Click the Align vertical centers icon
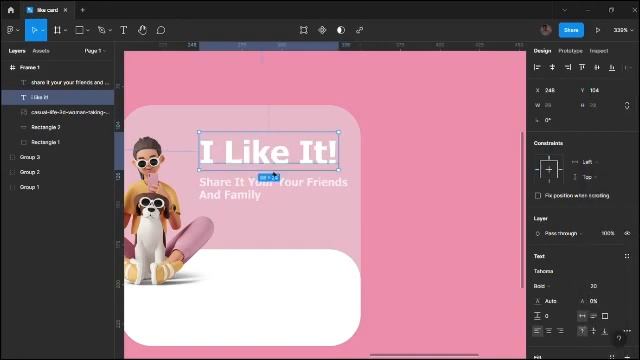 coord(597,67)
